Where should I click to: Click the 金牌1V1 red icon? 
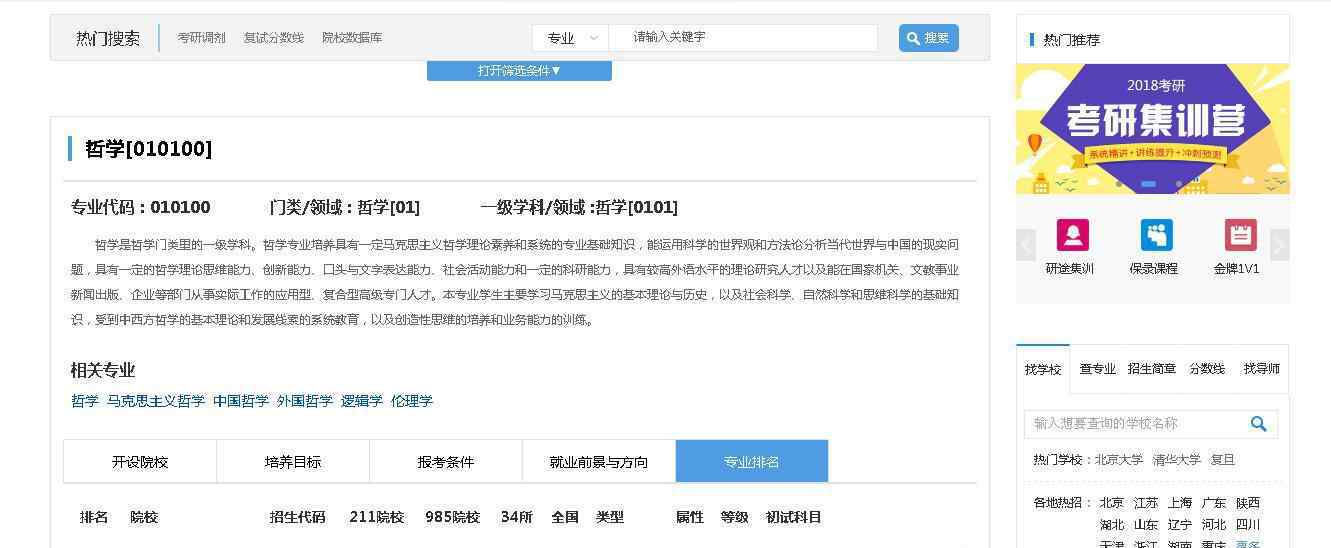click(1240, 236)
